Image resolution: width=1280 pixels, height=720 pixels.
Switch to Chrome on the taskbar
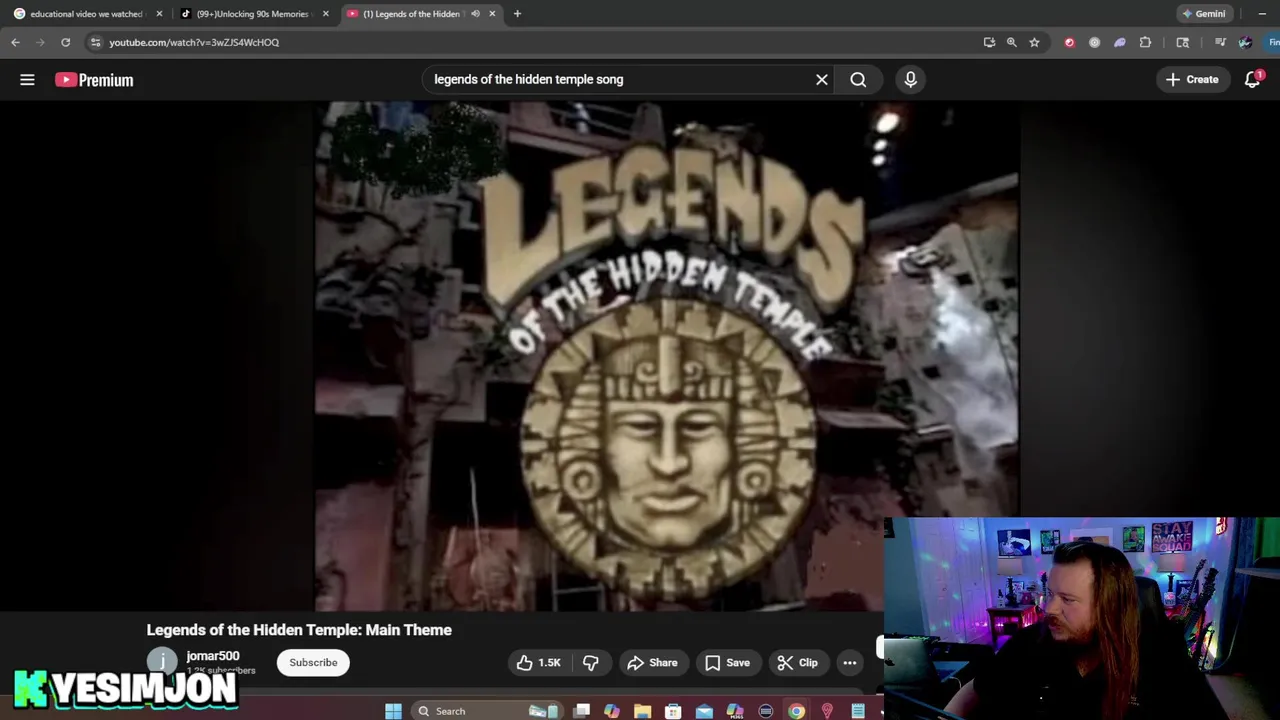[796, 711]
